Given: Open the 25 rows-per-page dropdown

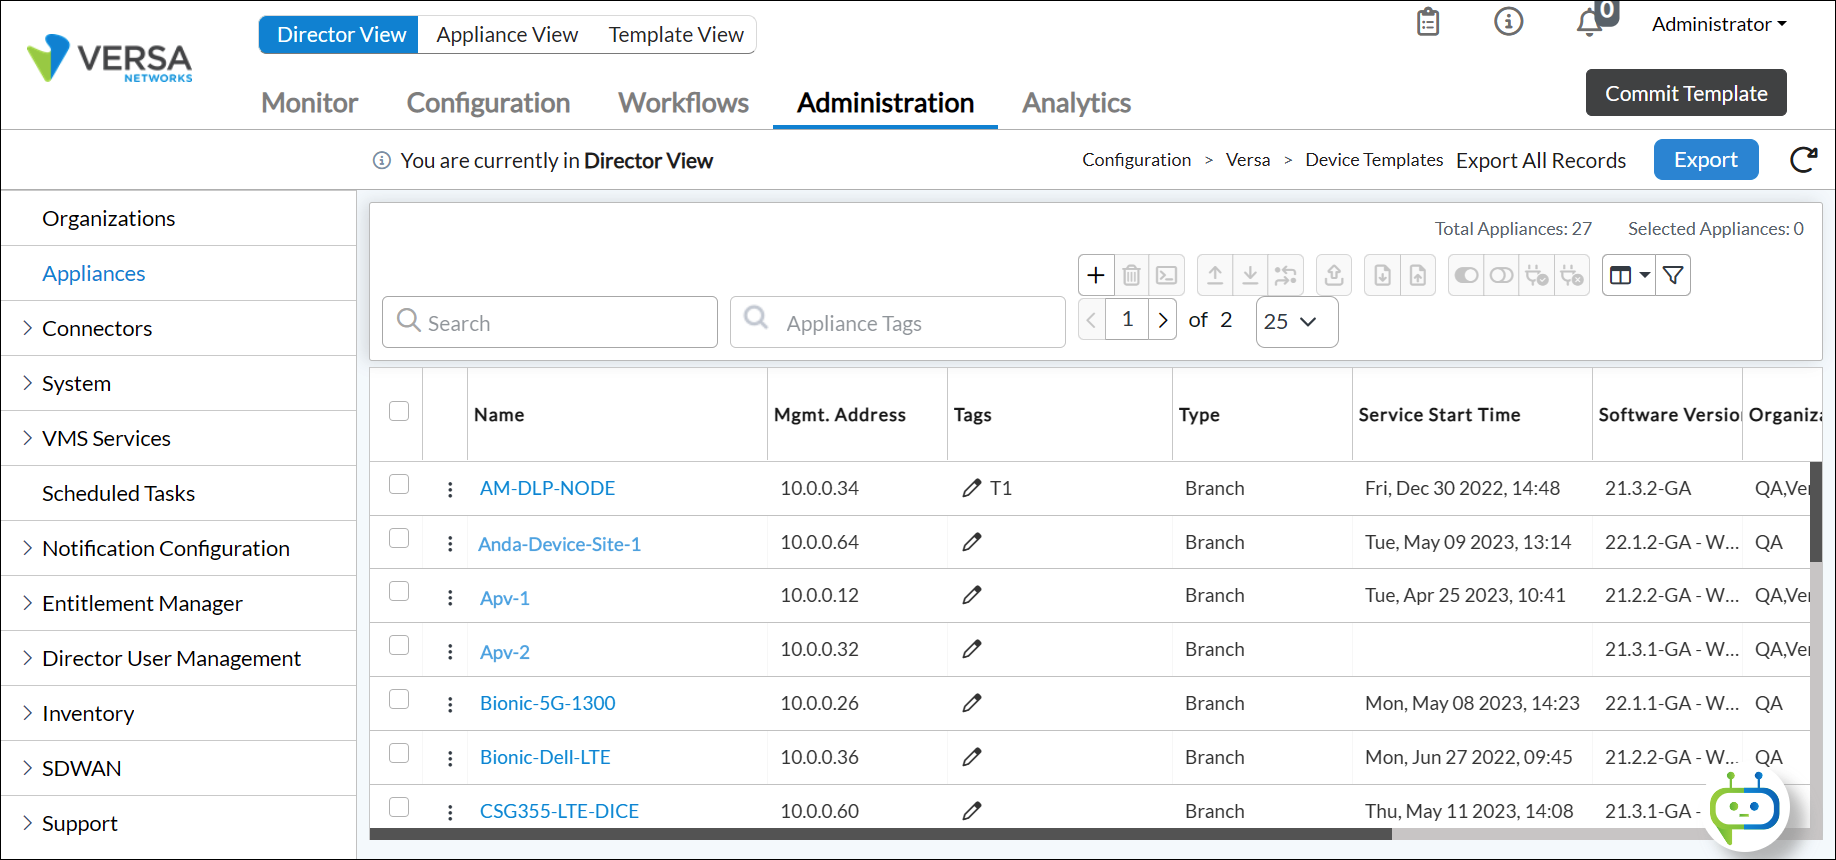Looking at the screenshot, I should click(x=1296, y=322).
